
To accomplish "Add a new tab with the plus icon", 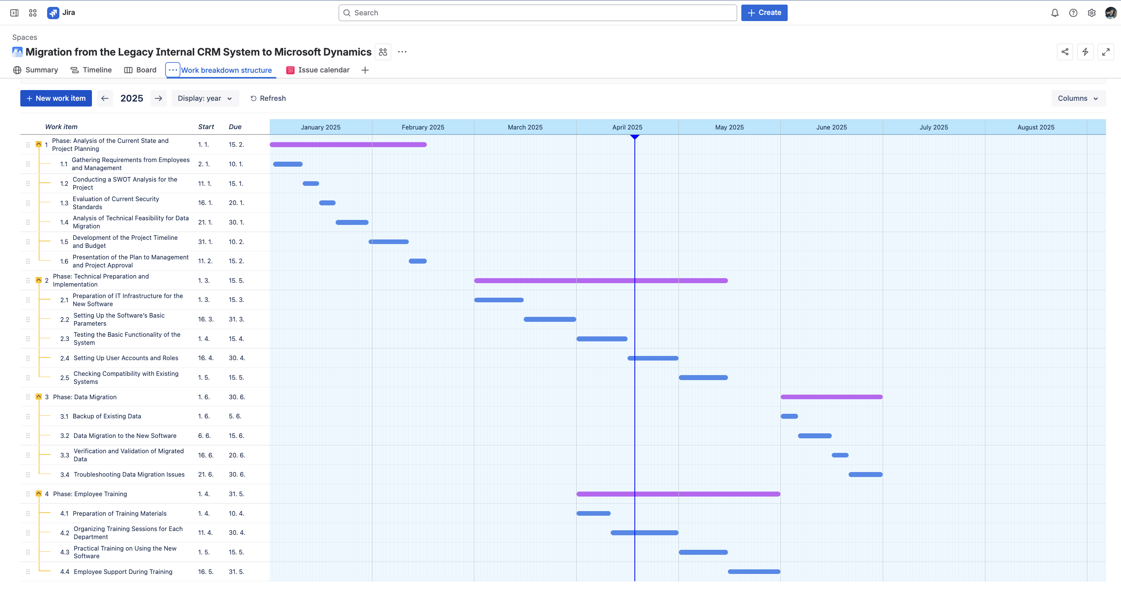I will pos(365,70).
